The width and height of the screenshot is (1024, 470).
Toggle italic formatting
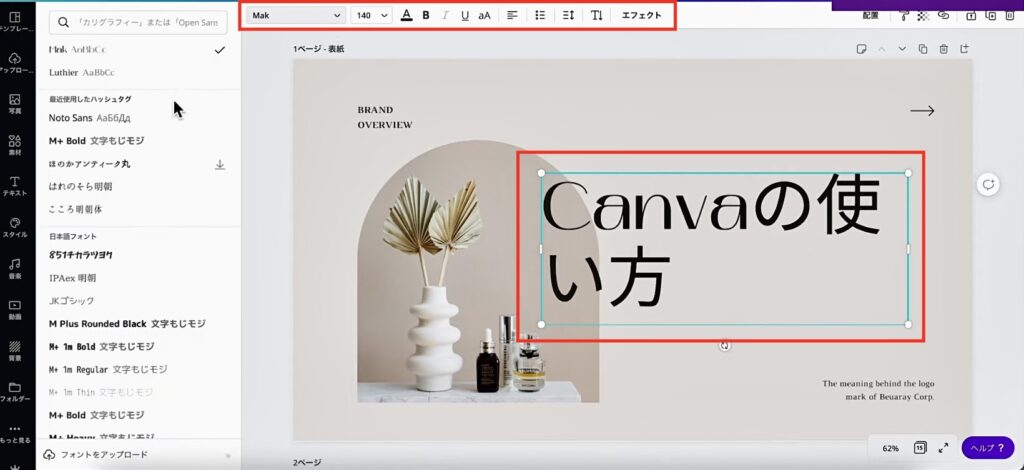(445, 15)
